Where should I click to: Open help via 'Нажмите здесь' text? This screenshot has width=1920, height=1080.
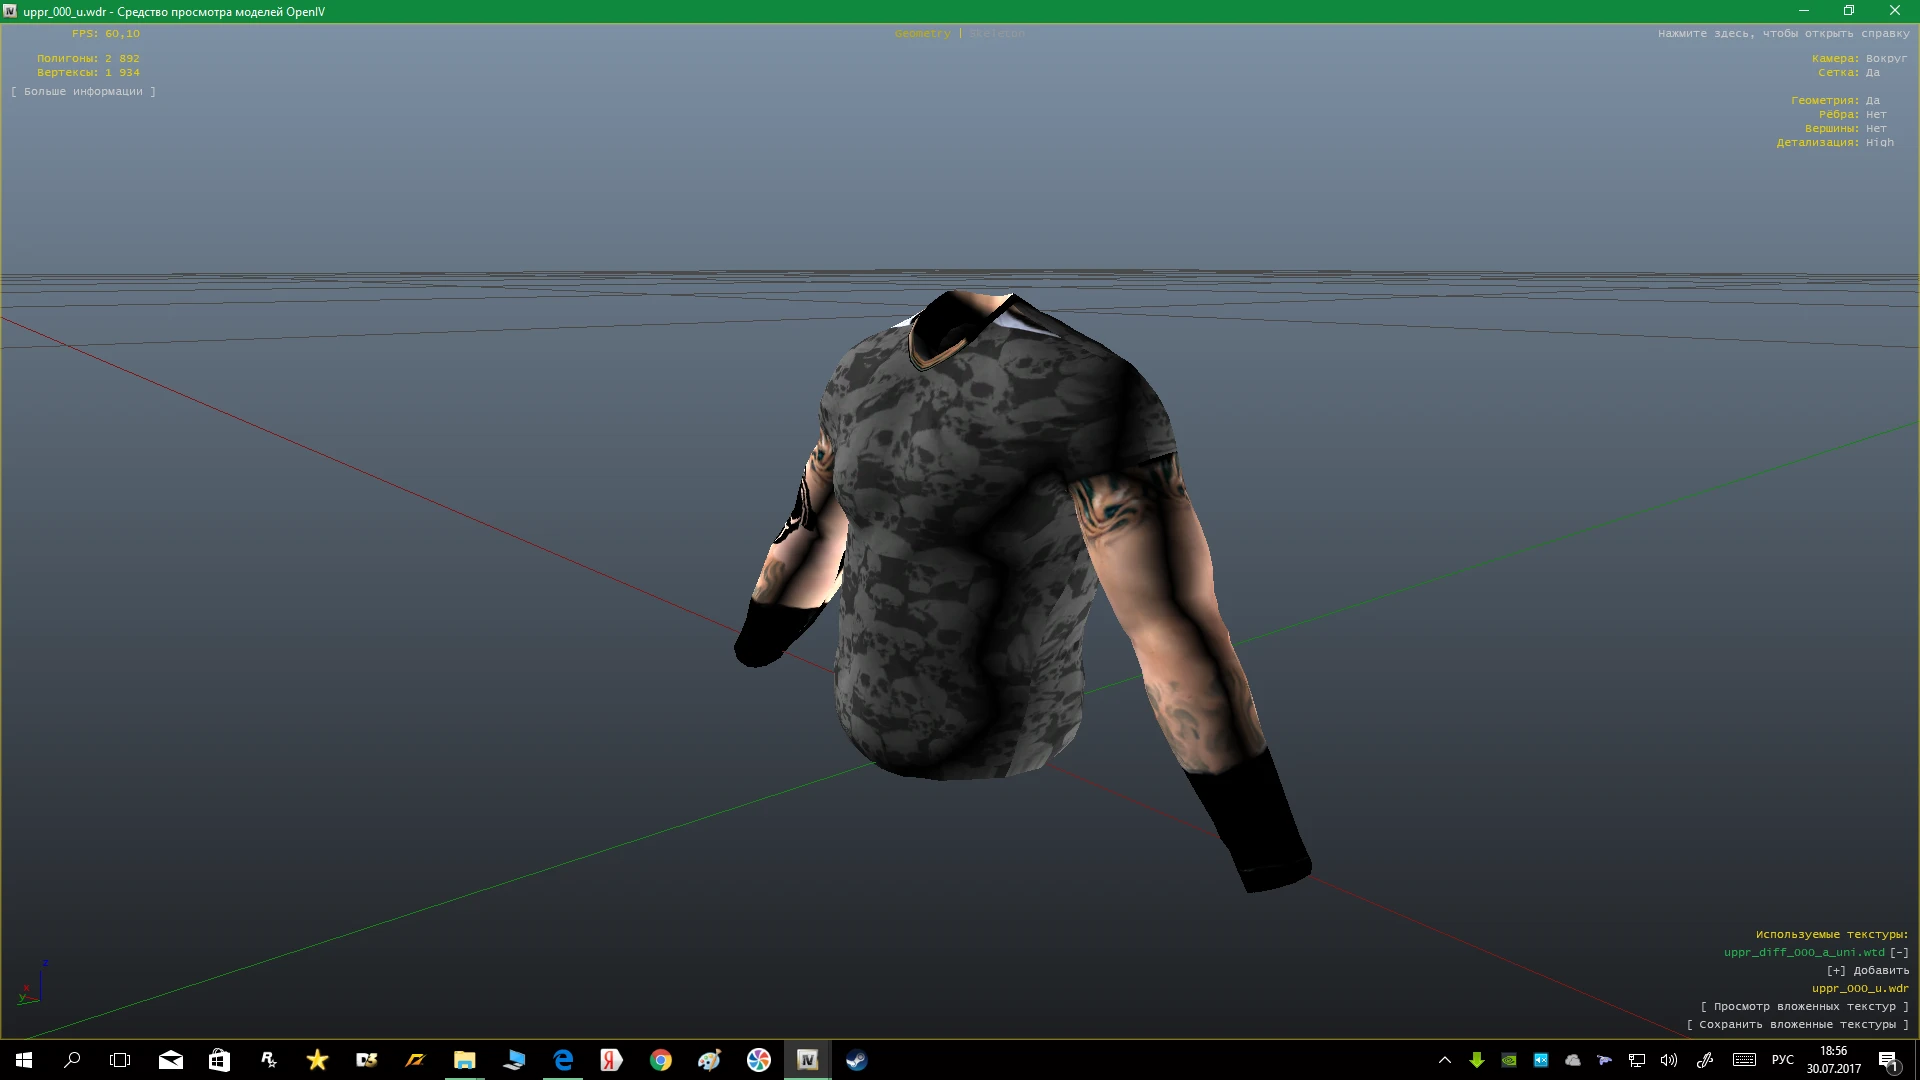[1783, 34]
